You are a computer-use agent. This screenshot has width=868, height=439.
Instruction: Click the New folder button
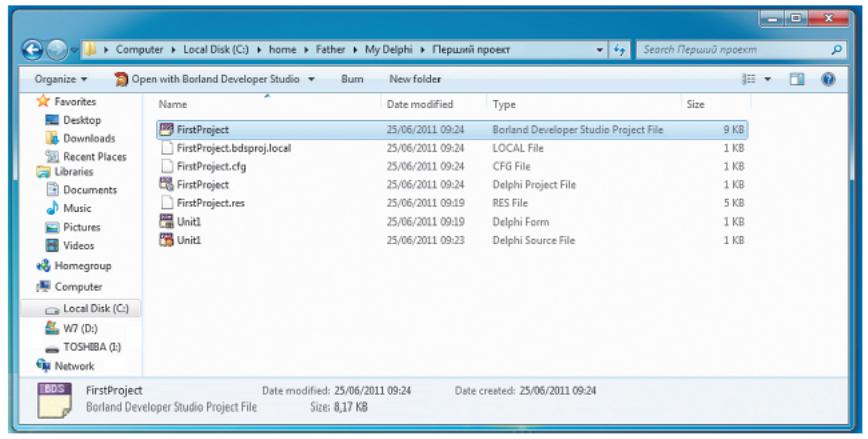(415, 79)
